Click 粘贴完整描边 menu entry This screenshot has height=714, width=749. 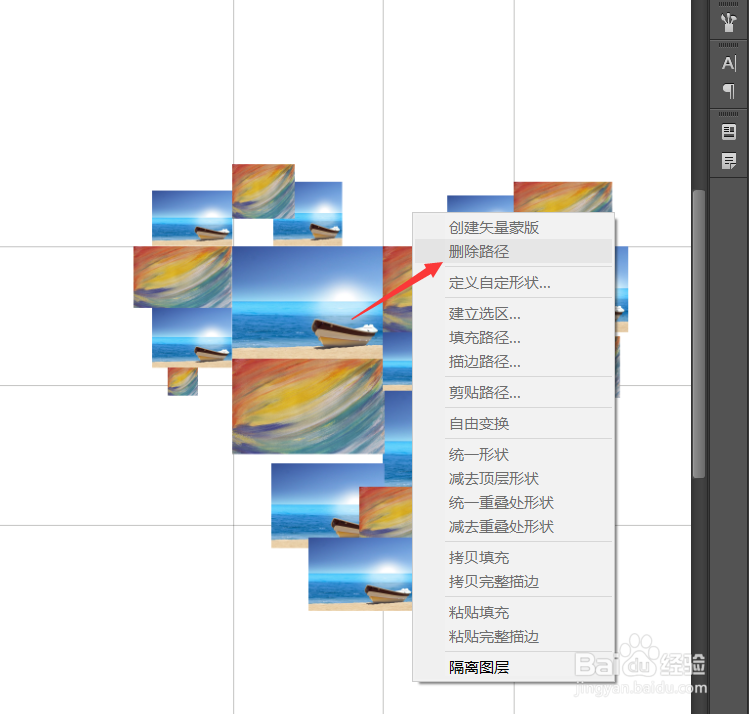(514, 637)
